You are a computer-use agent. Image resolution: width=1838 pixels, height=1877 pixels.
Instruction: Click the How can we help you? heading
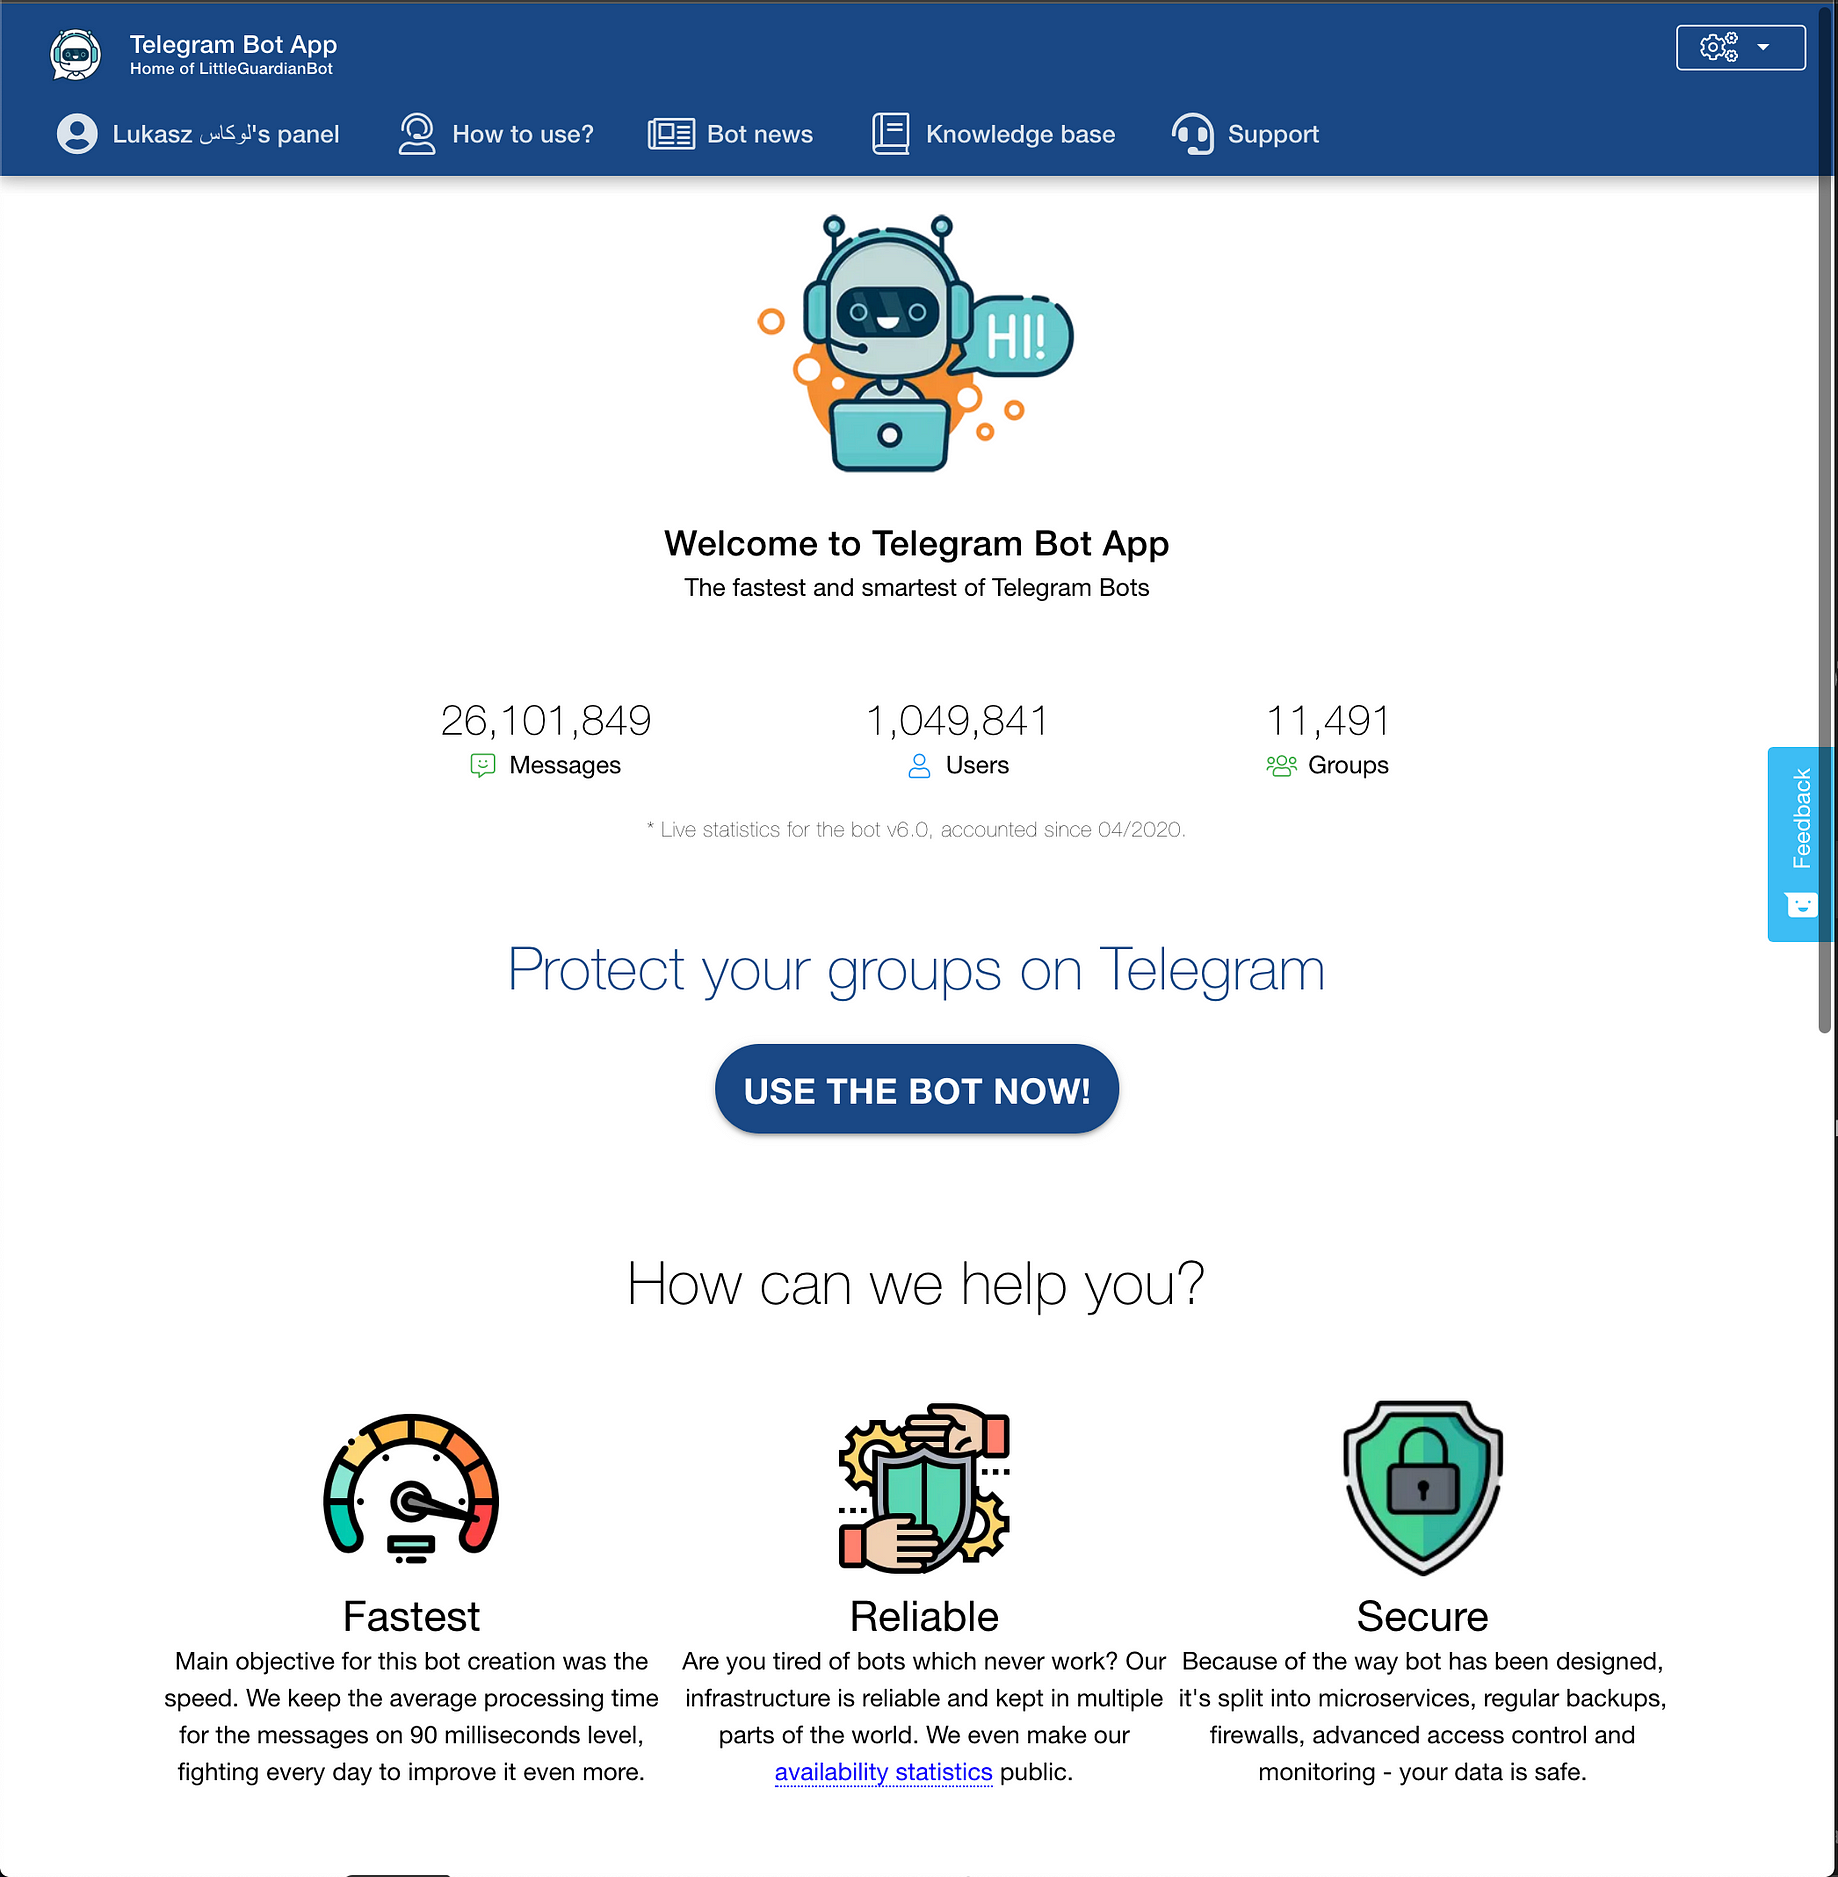click(916, 1284)
